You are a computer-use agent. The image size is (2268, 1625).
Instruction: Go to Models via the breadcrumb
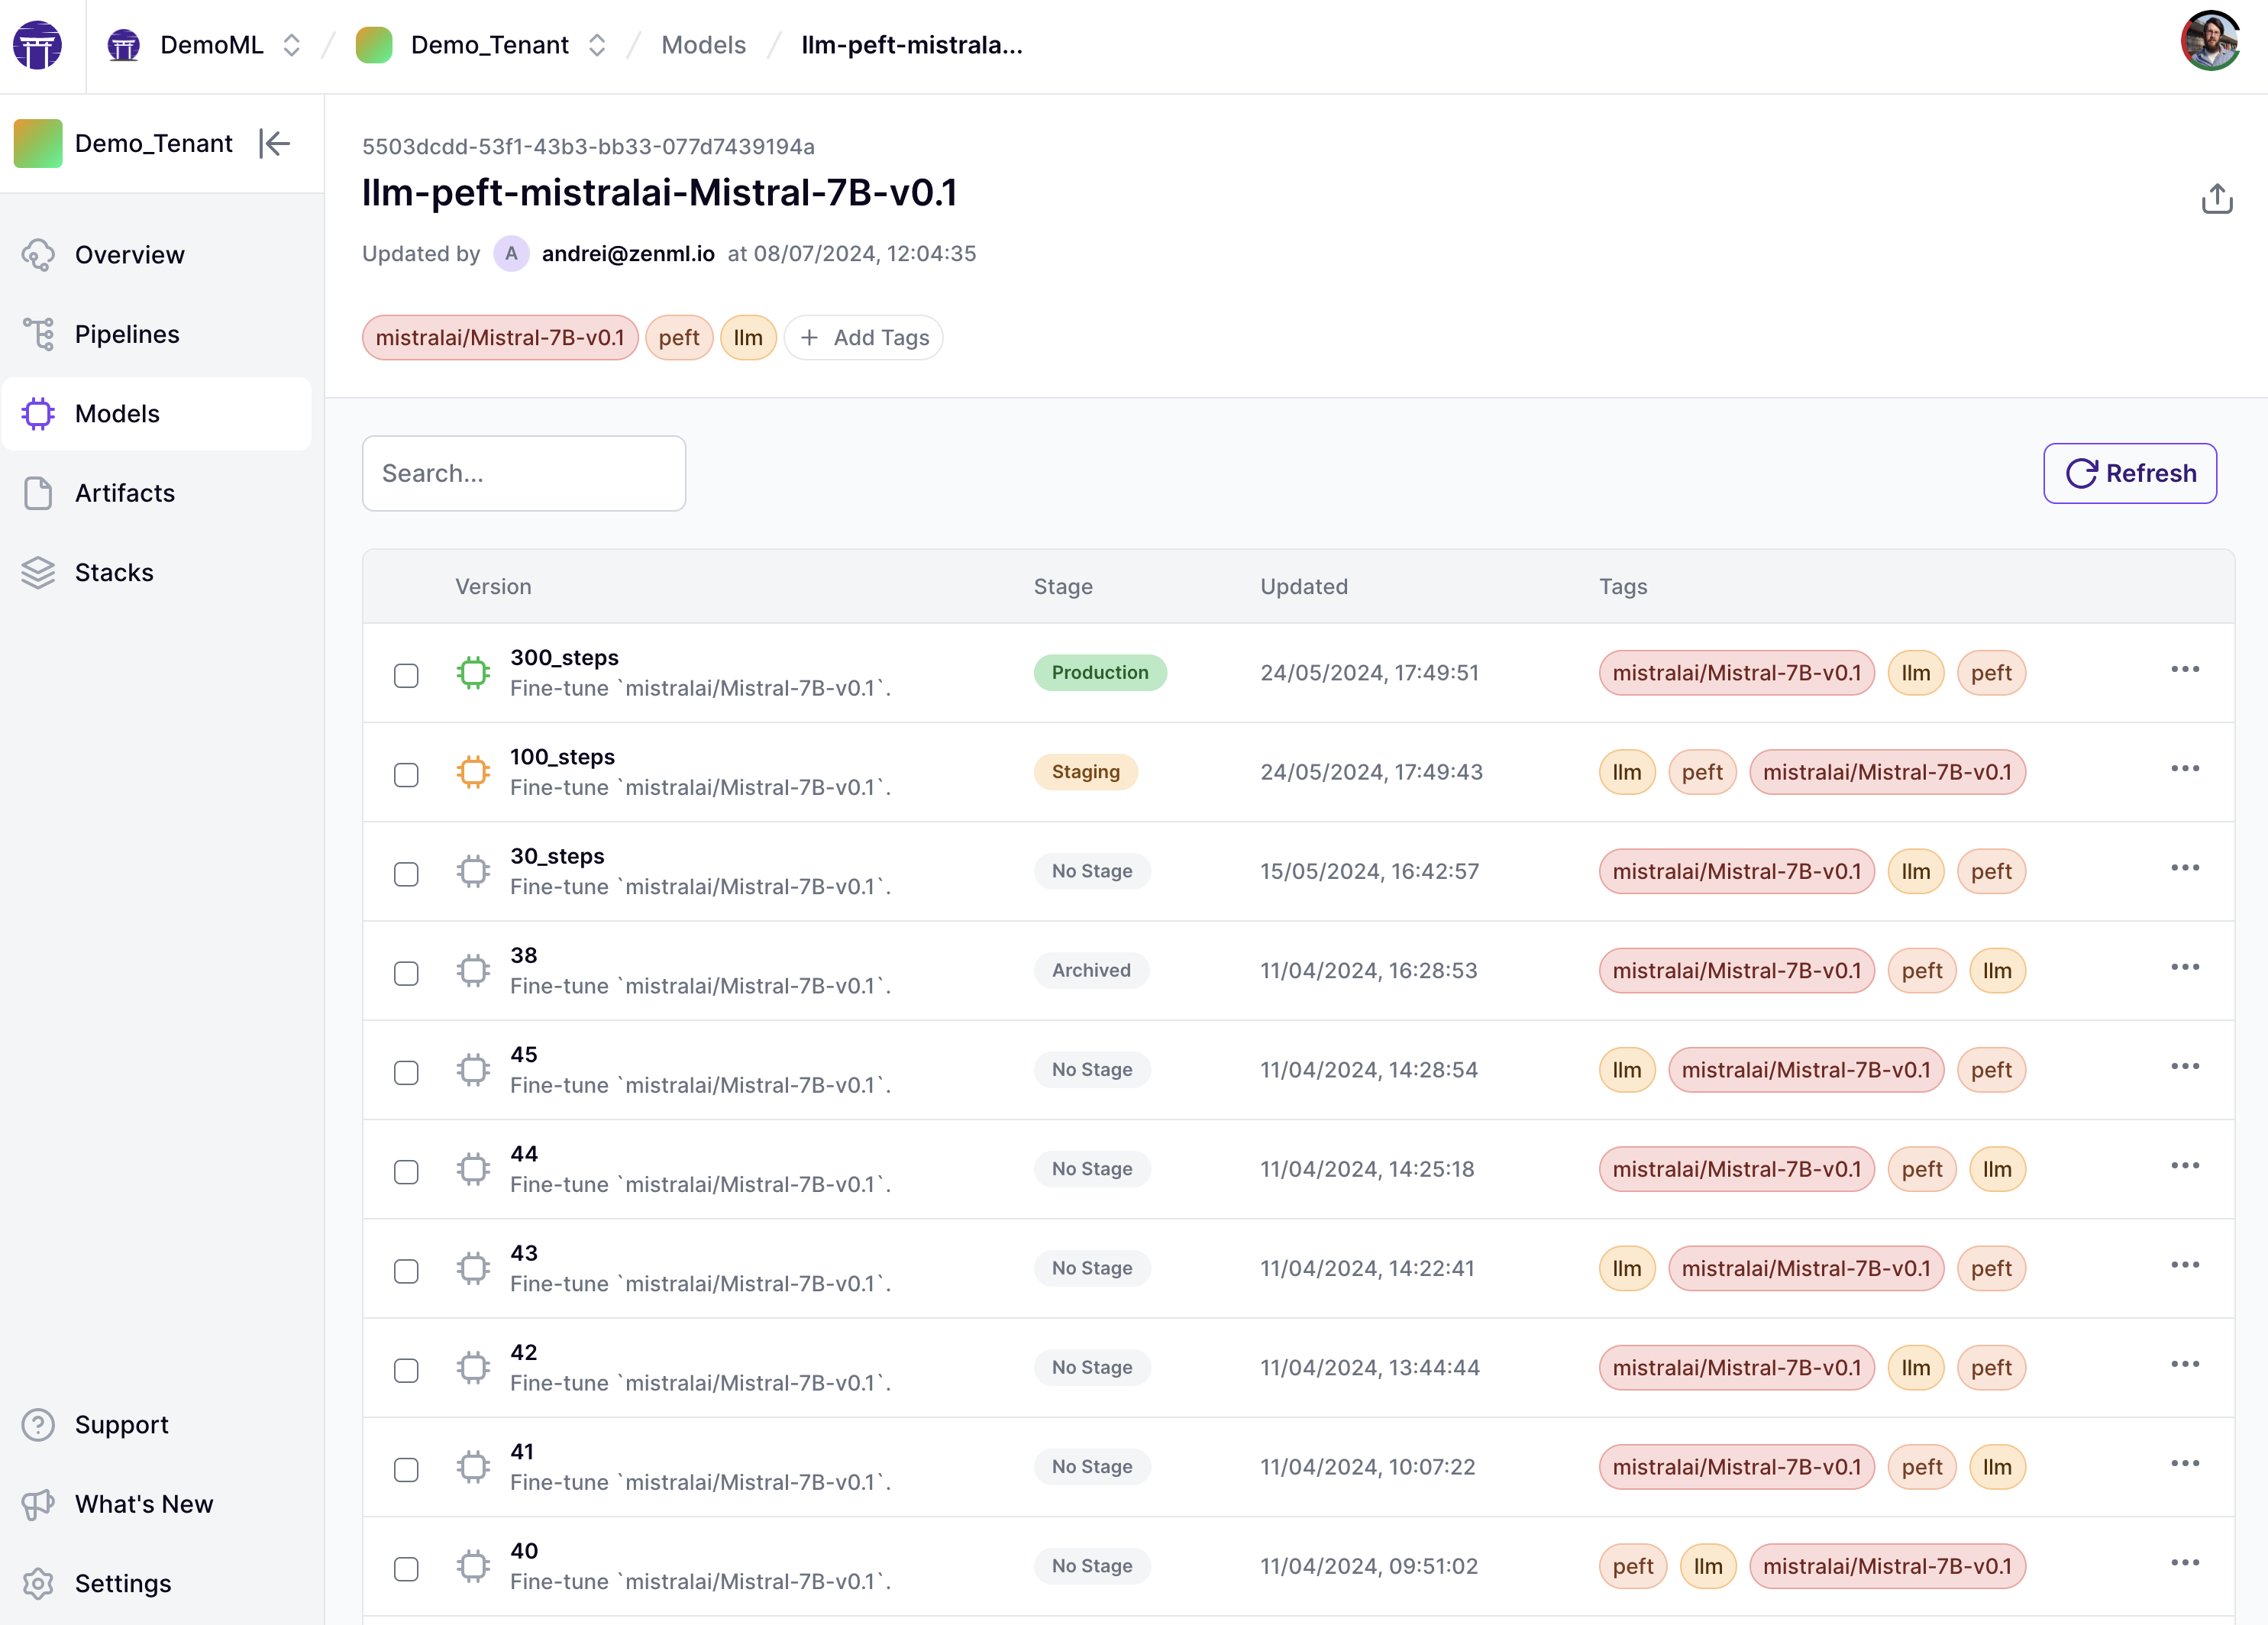pyautogui.click(x=703, y=45)
